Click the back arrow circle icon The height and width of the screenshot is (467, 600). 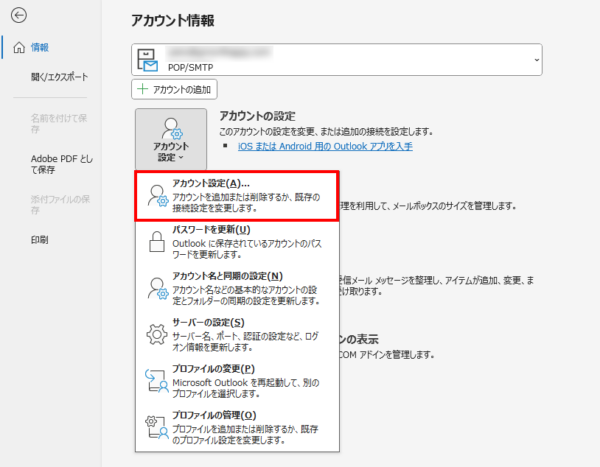coord(18,16)
